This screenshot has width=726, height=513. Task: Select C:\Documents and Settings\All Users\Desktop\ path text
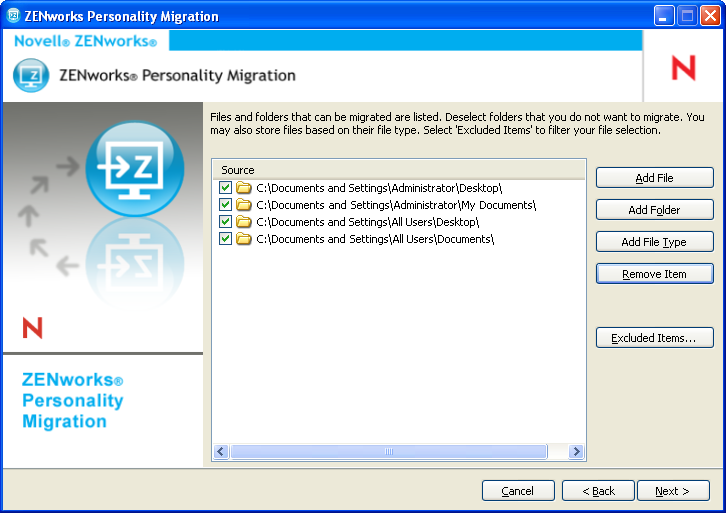click(x=368, y=222)
